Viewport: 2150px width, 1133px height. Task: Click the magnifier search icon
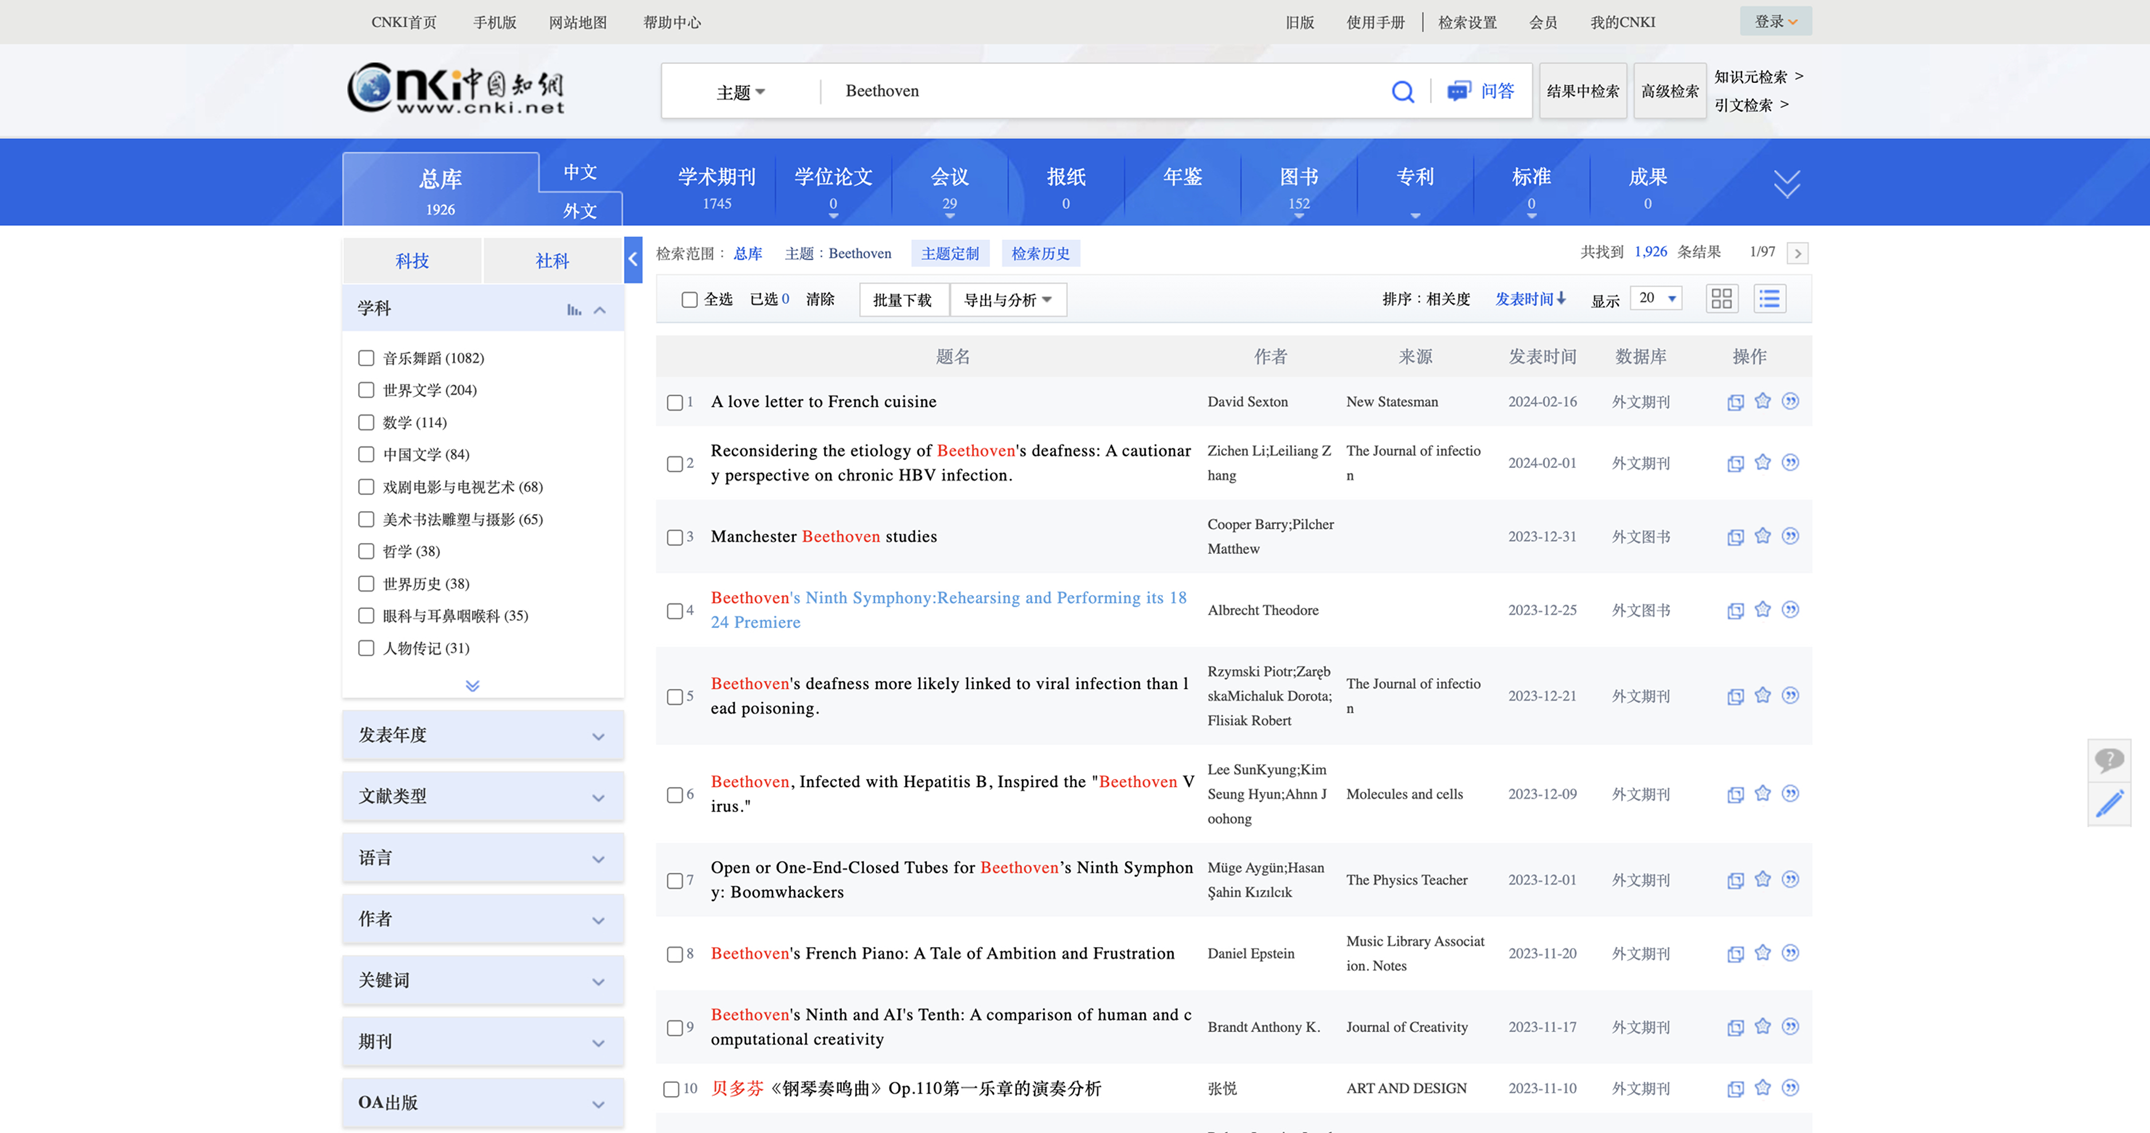tap(1402, 91)
